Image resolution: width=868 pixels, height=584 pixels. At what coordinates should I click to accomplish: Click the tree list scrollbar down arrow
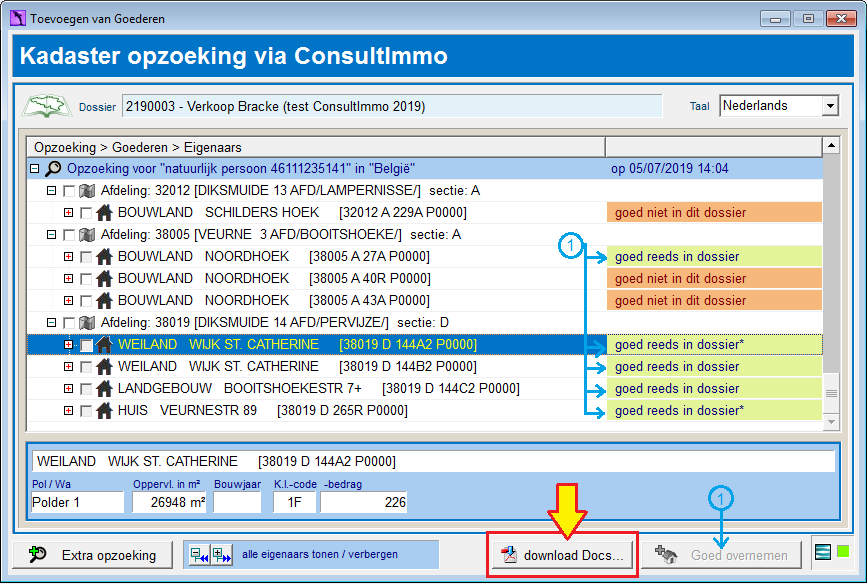click(x=831, y=422)
